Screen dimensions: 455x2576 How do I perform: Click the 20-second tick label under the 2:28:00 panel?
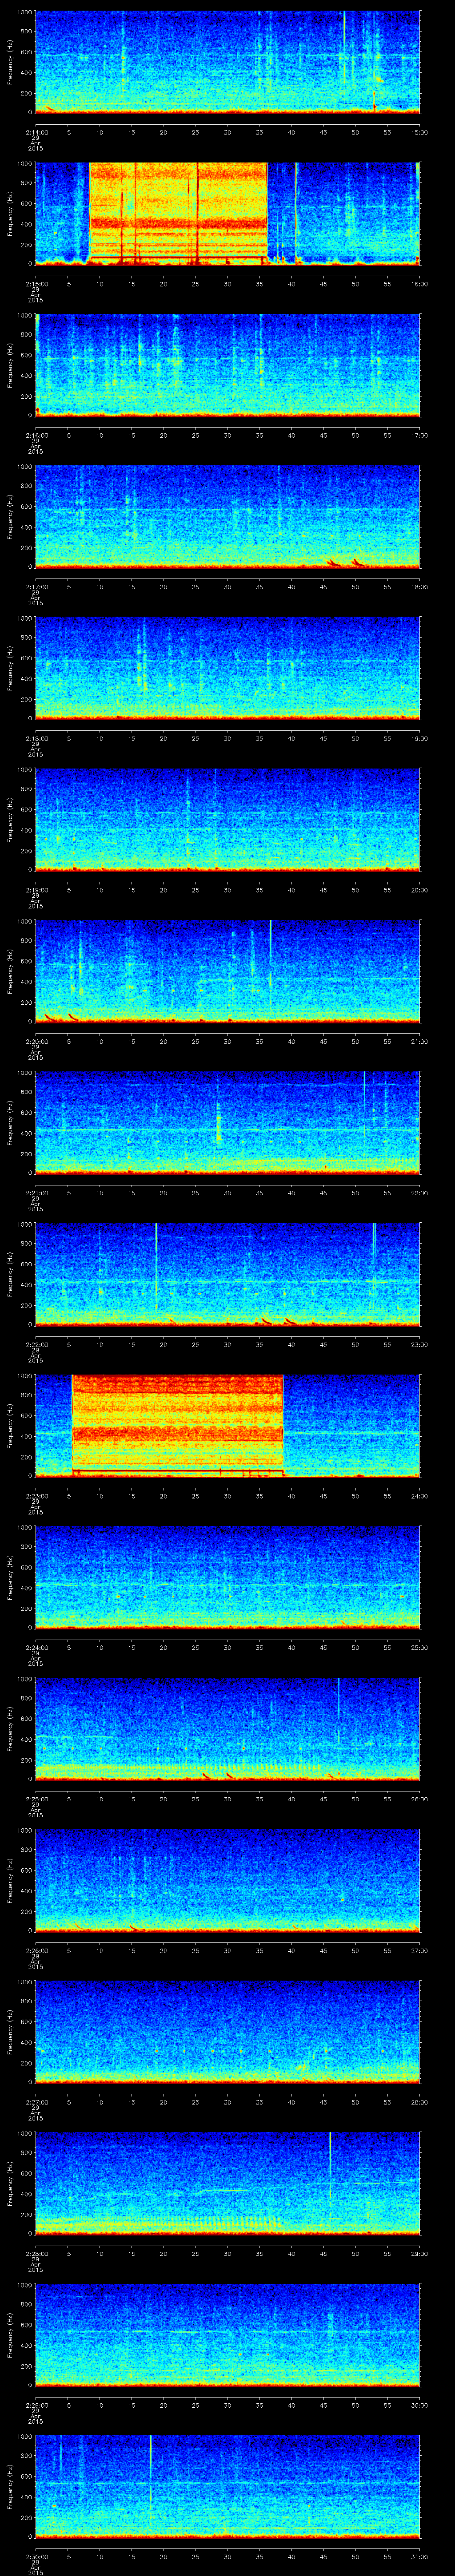(x=164, y=2253)
